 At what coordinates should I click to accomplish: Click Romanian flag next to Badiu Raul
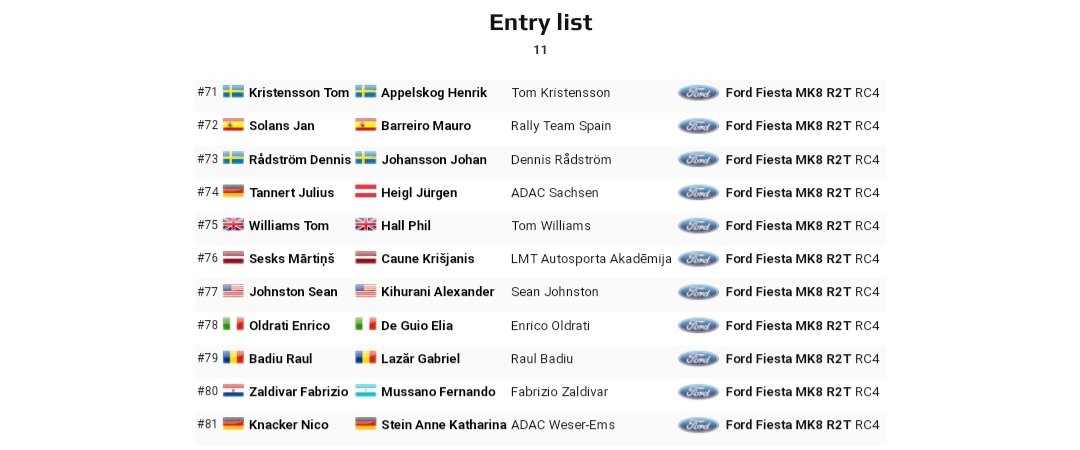pyautogui.click(x=233, y=358)
